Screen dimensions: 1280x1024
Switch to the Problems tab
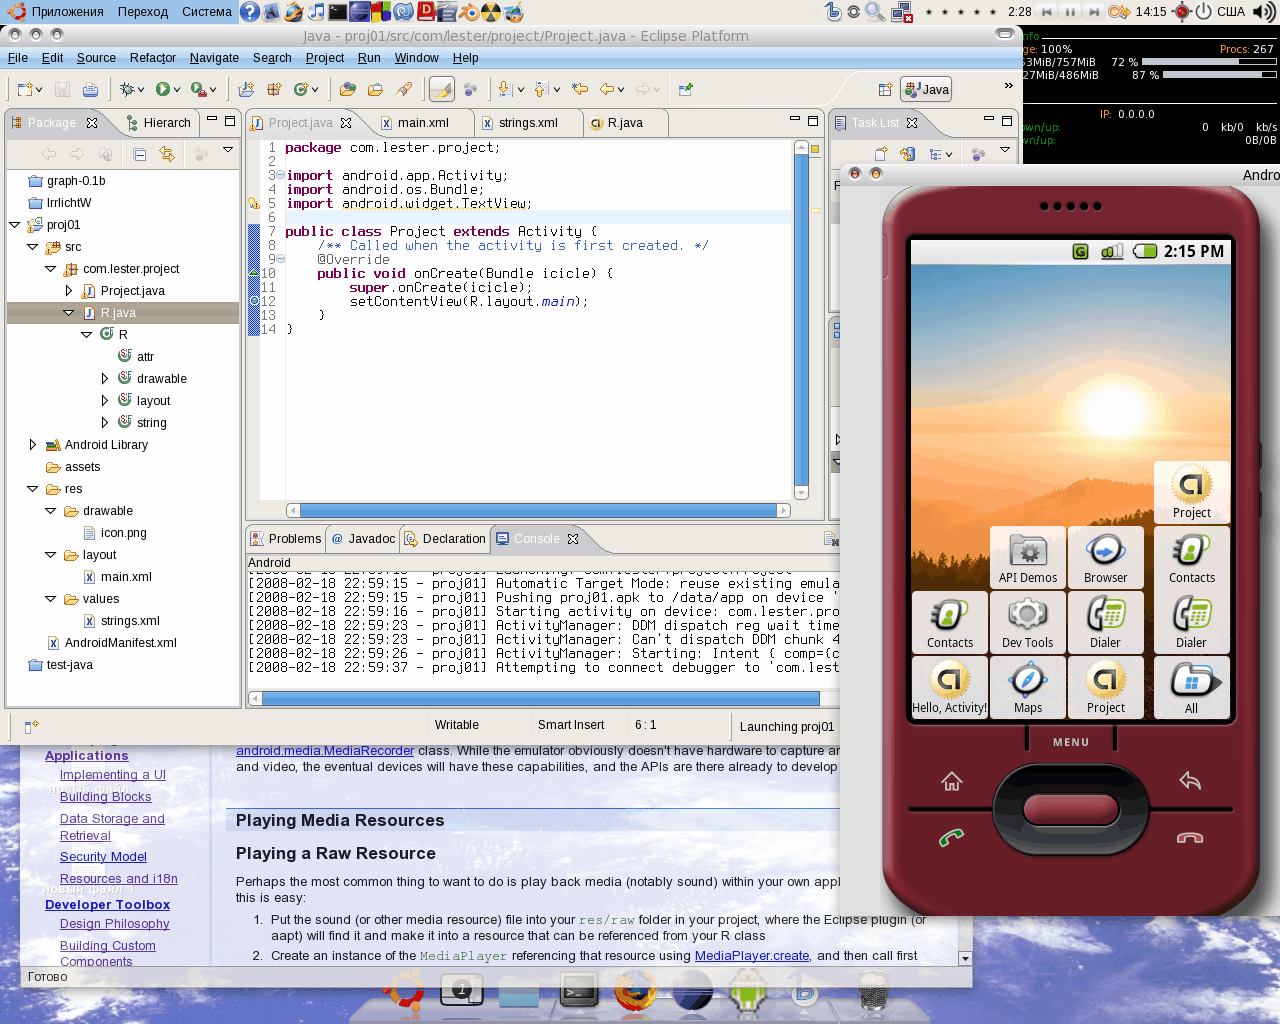pos(286,539)
